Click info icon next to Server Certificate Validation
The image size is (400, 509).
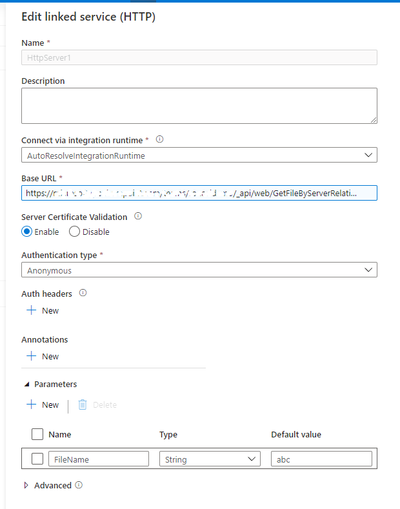pos(138,216)
